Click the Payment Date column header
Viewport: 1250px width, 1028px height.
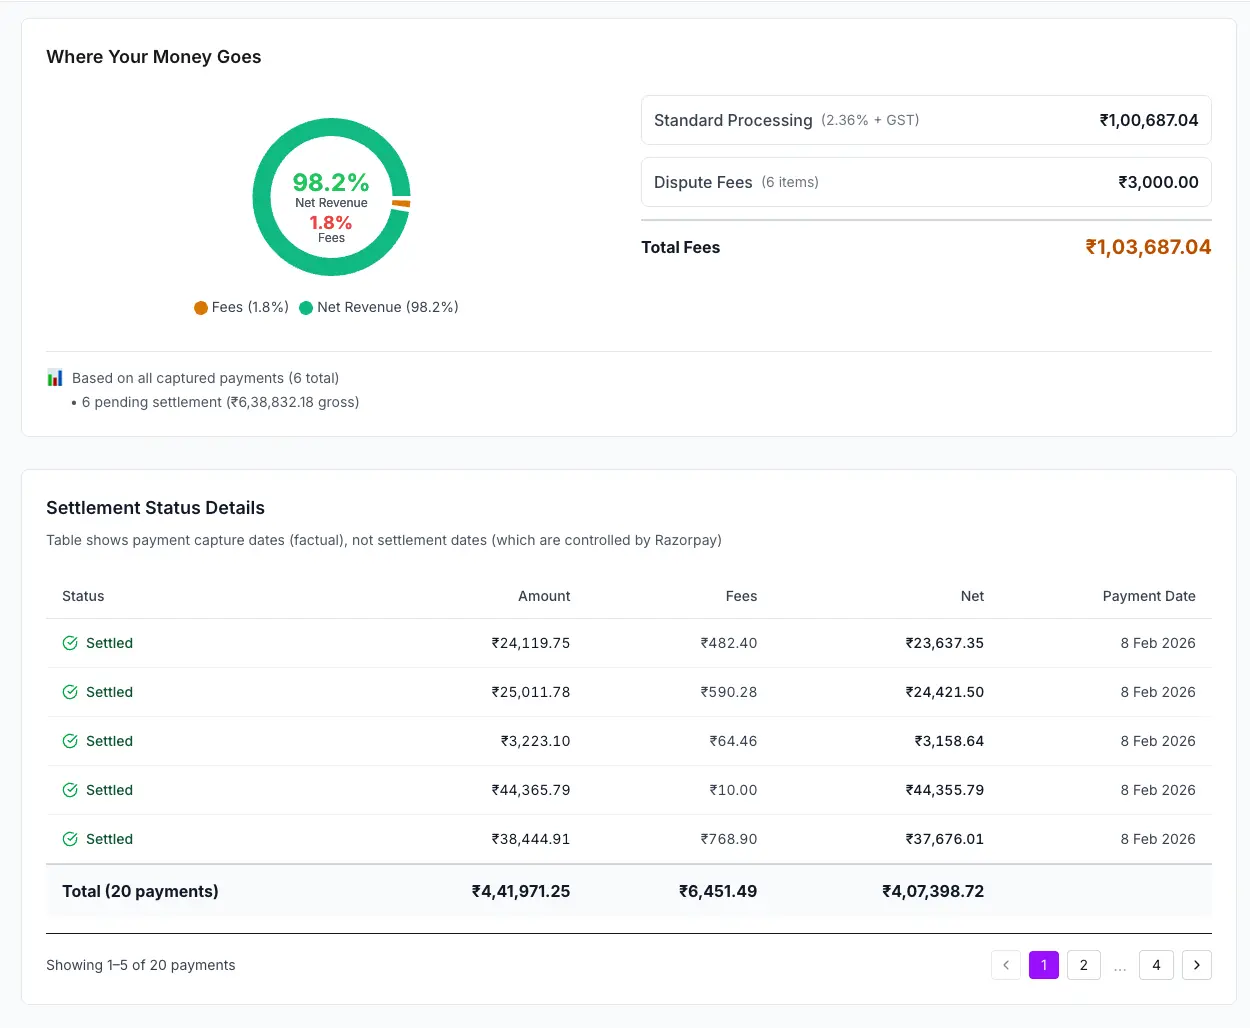[x=1149, y=596]
